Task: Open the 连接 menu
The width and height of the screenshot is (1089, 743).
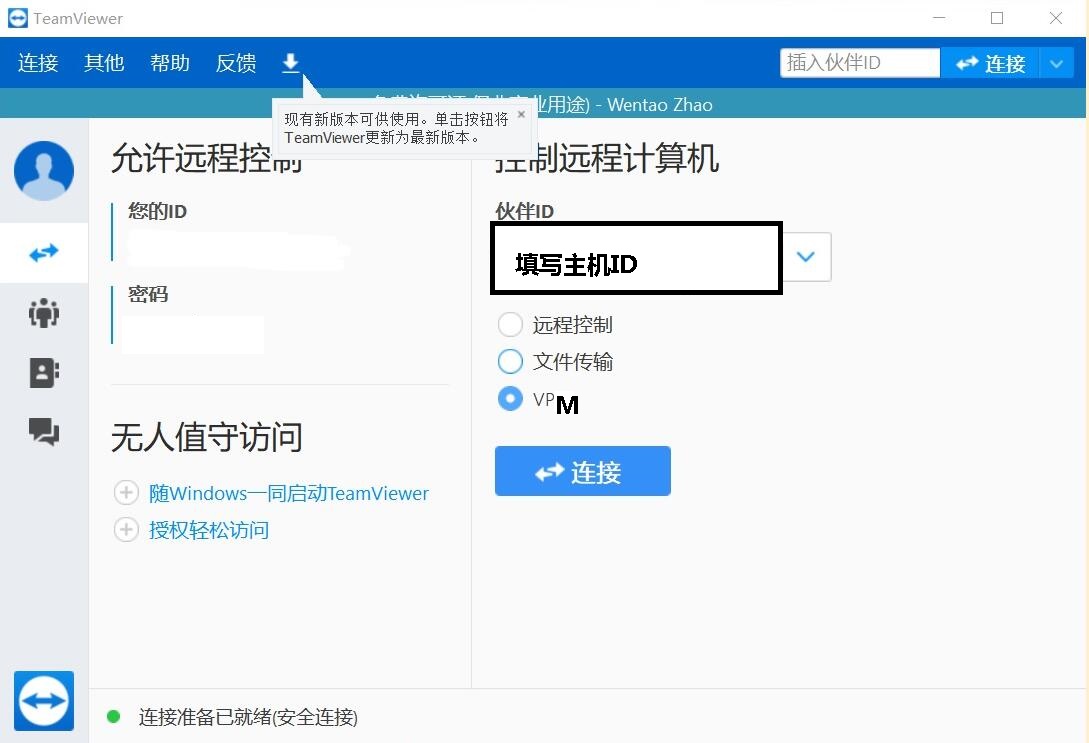Action: pos(37,62)
